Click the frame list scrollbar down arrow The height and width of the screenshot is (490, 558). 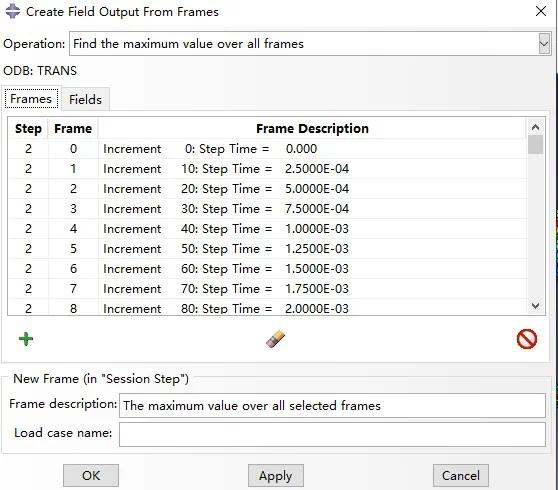click(535, 306)
